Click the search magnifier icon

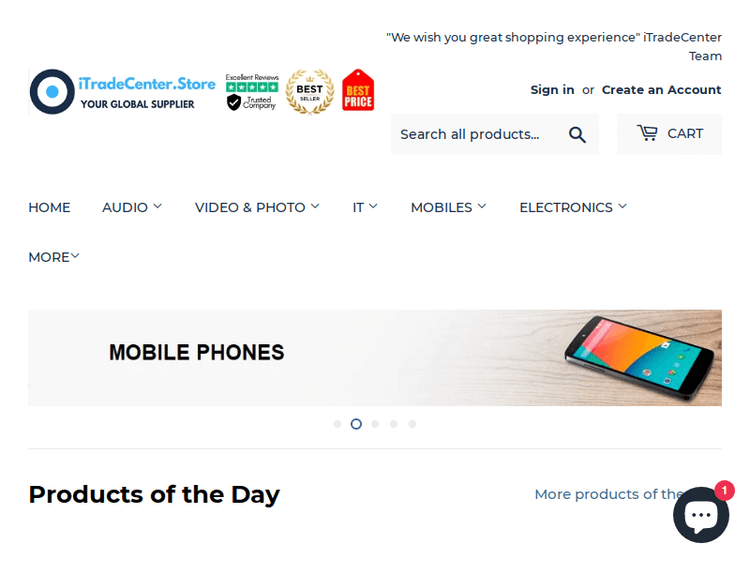click(x=577, y=134)
